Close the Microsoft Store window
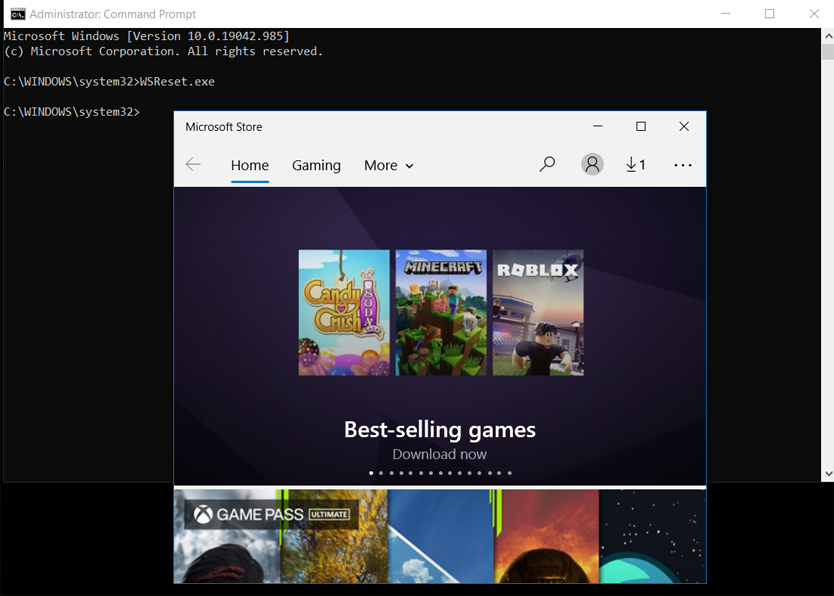Viewport: 834px width, 596px height. click(x=684, y=127)
